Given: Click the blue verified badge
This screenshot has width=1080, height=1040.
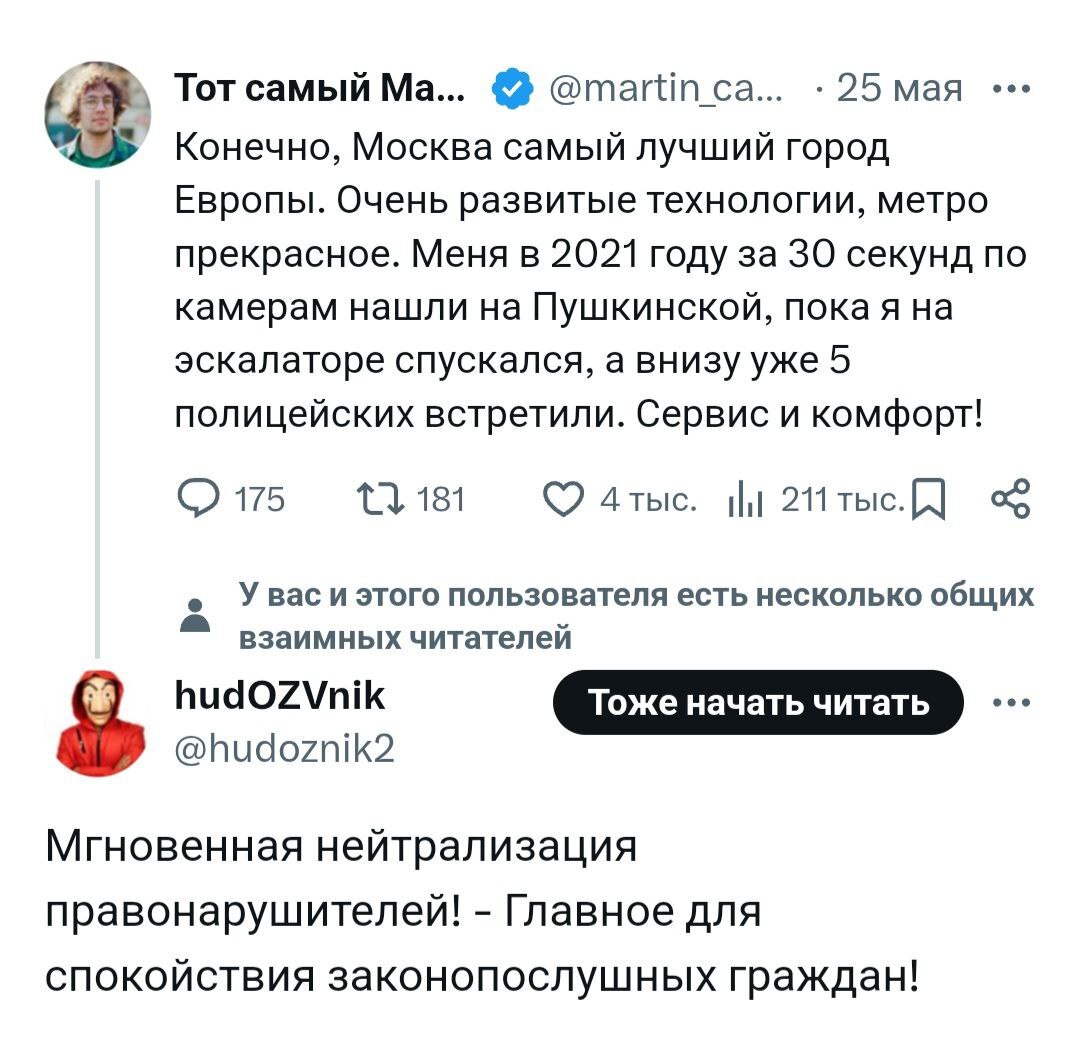Looking at the screenshot, I should [511, 91].
